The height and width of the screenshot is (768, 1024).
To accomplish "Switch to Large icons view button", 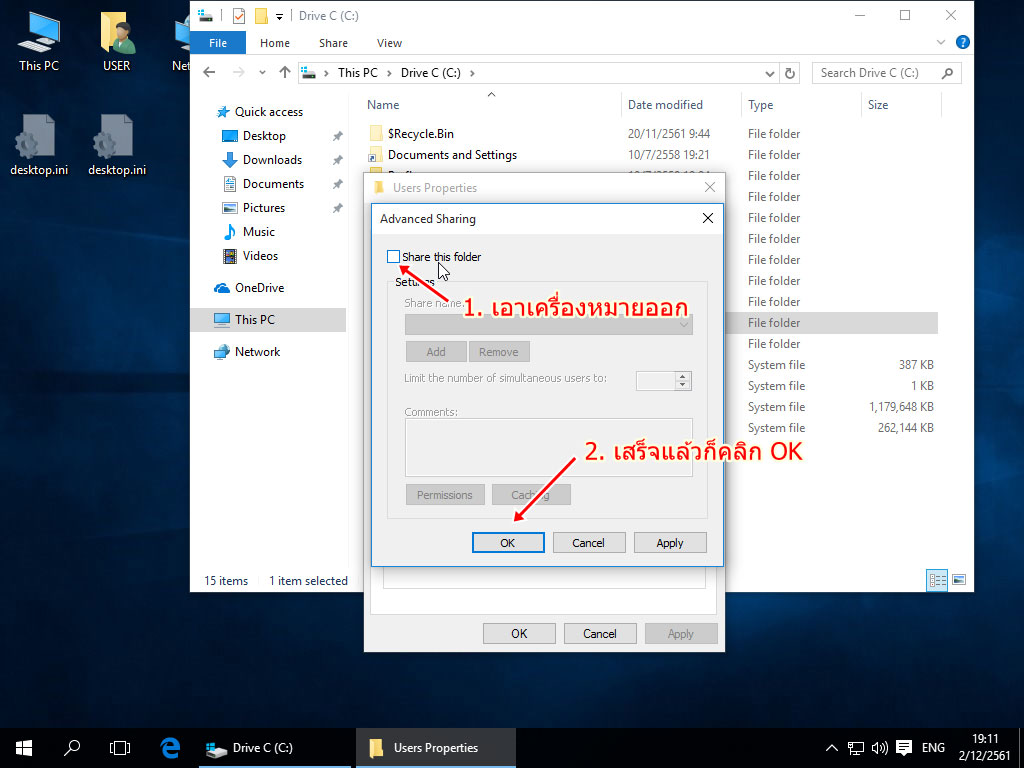I will (959, 580).
